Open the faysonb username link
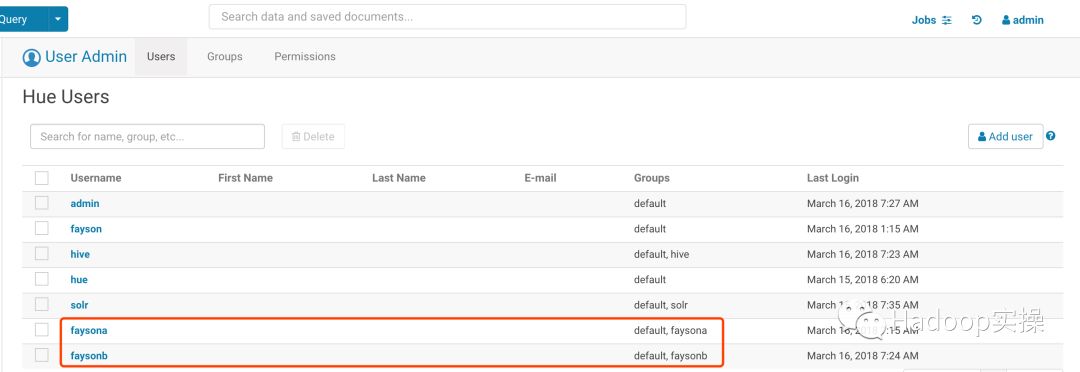This screenshot has width=1080, height=372. pos(89,355)
